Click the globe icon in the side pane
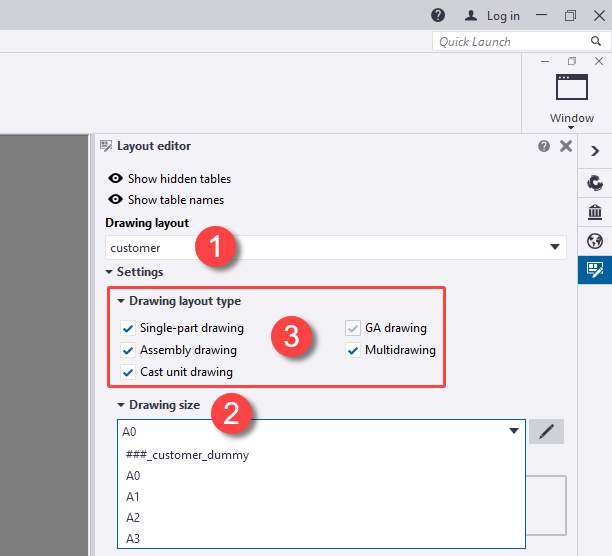The width and height of the screenshot is (612, 556). pyautogui.click(x=595, y=241)
